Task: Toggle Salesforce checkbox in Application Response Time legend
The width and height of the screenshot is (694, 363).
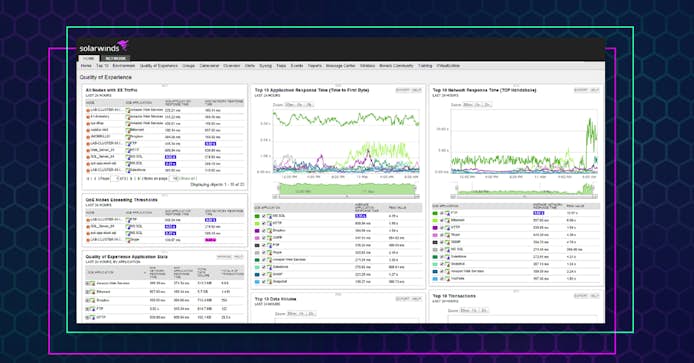Action: coord(264,267)
